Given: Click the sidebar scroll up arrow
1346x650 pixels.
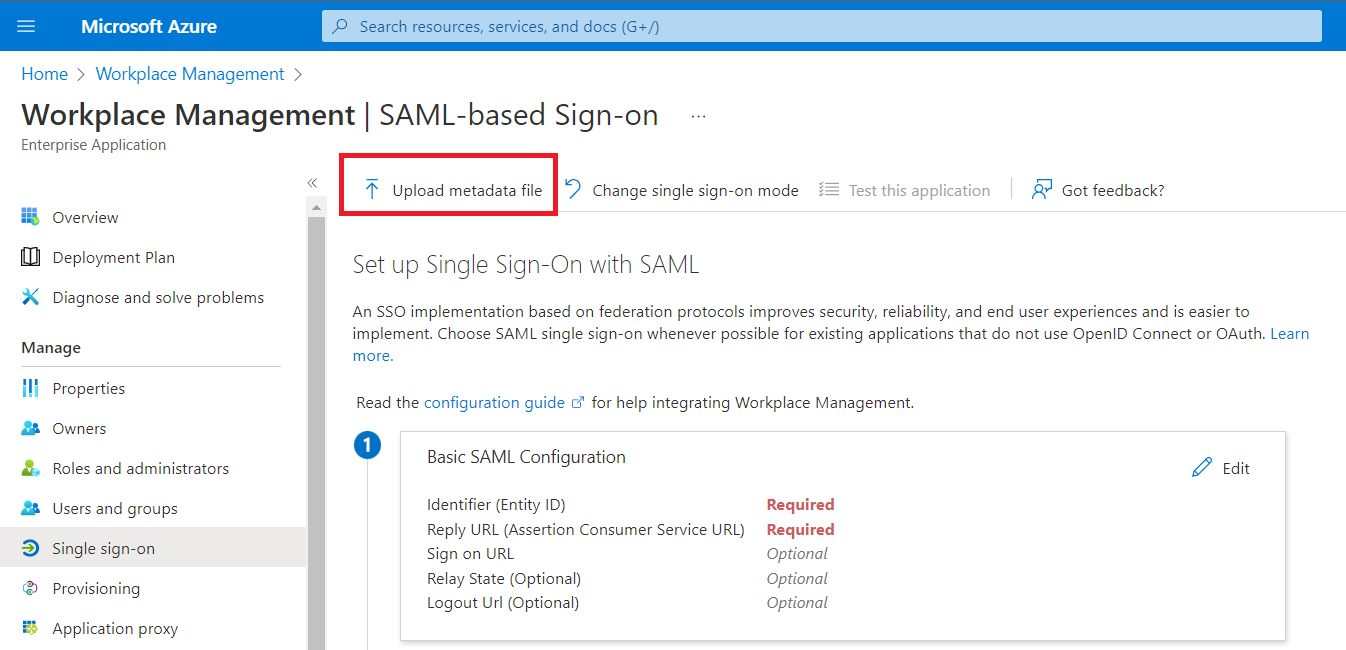Looking at the screenshot, I should click(x=316, y=207).
